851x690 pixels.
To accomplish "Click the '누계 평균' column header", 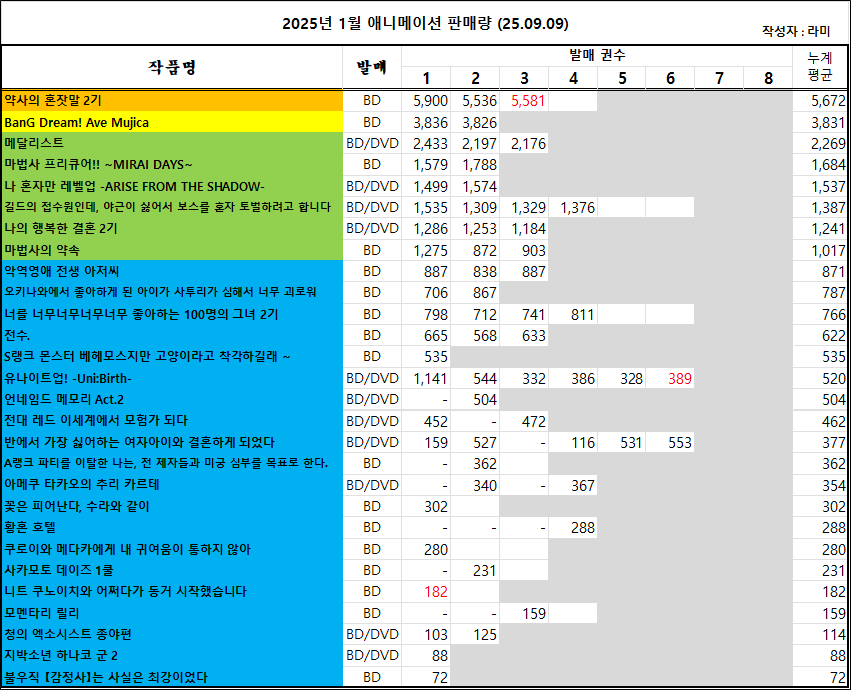I will [820, 66].
